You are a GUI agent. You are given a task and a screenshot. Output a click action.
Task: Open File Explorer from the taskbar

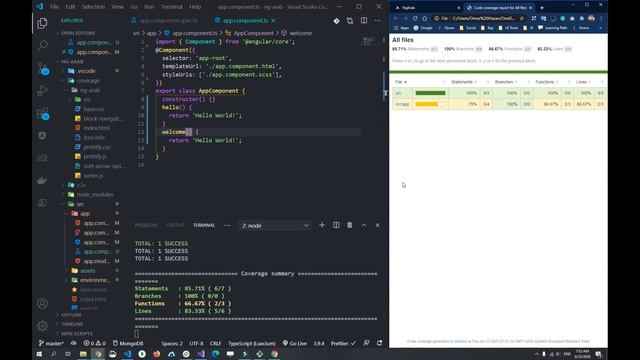coord(83,354)
